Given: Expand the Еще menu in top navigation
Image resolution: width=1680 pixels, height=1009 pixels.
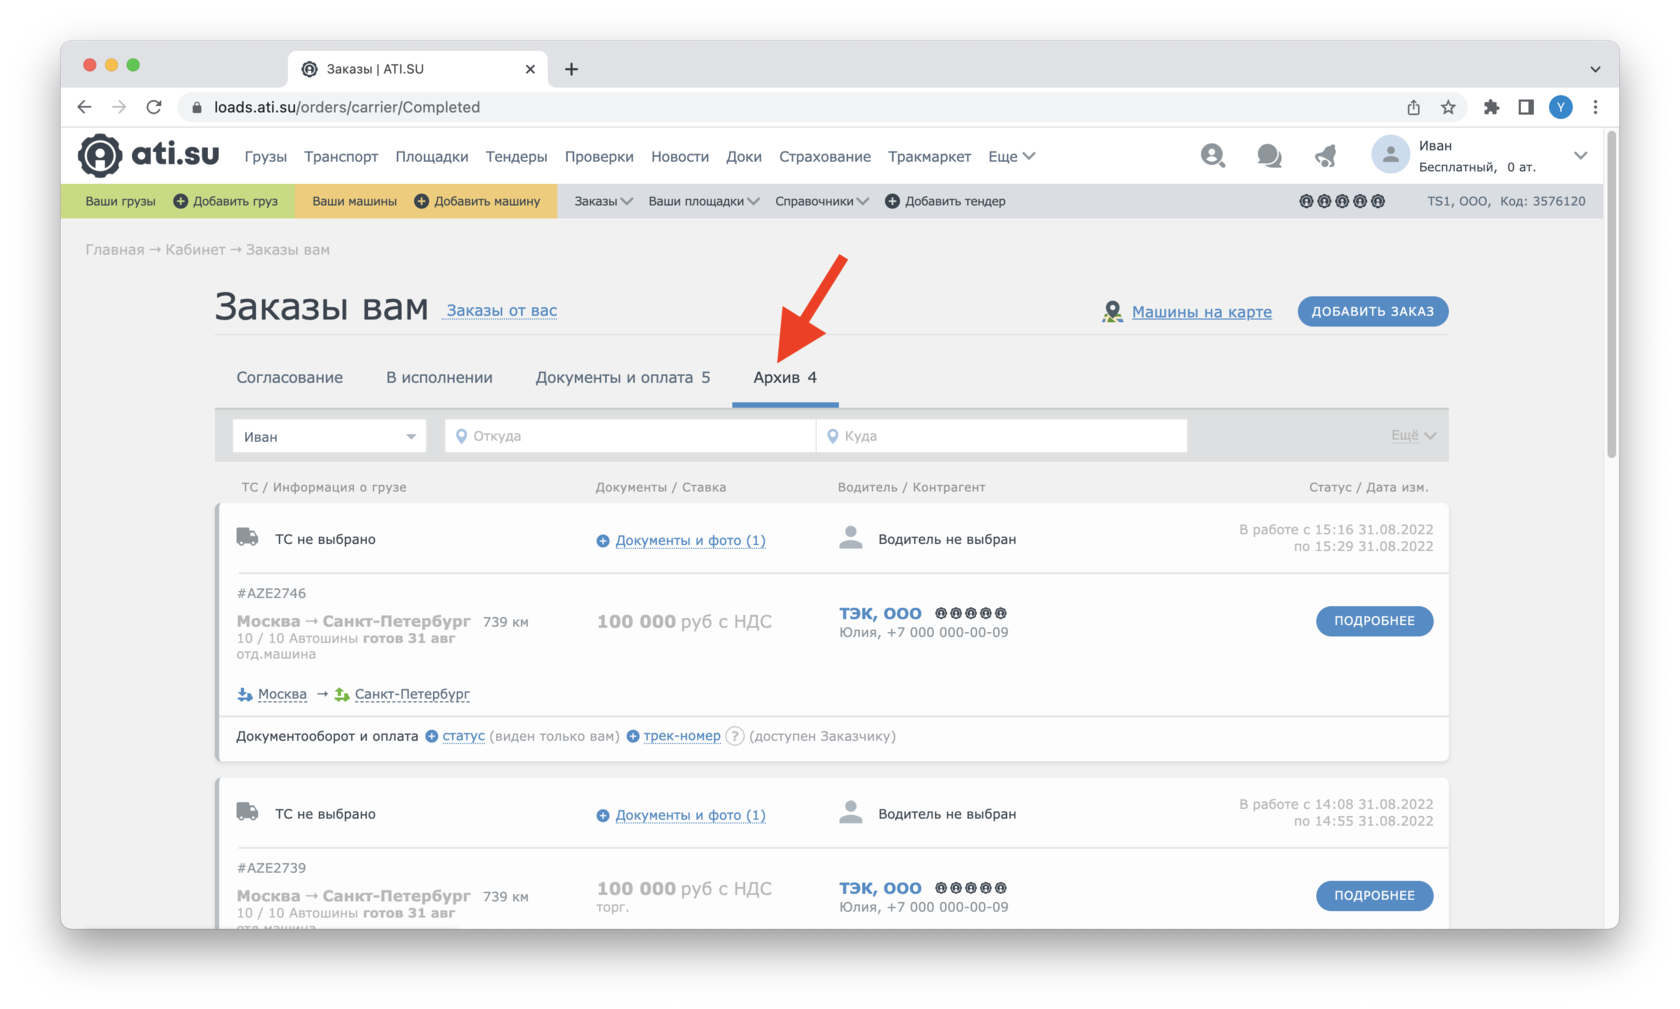Looking at the screenshot, I should click(1011, 156).
